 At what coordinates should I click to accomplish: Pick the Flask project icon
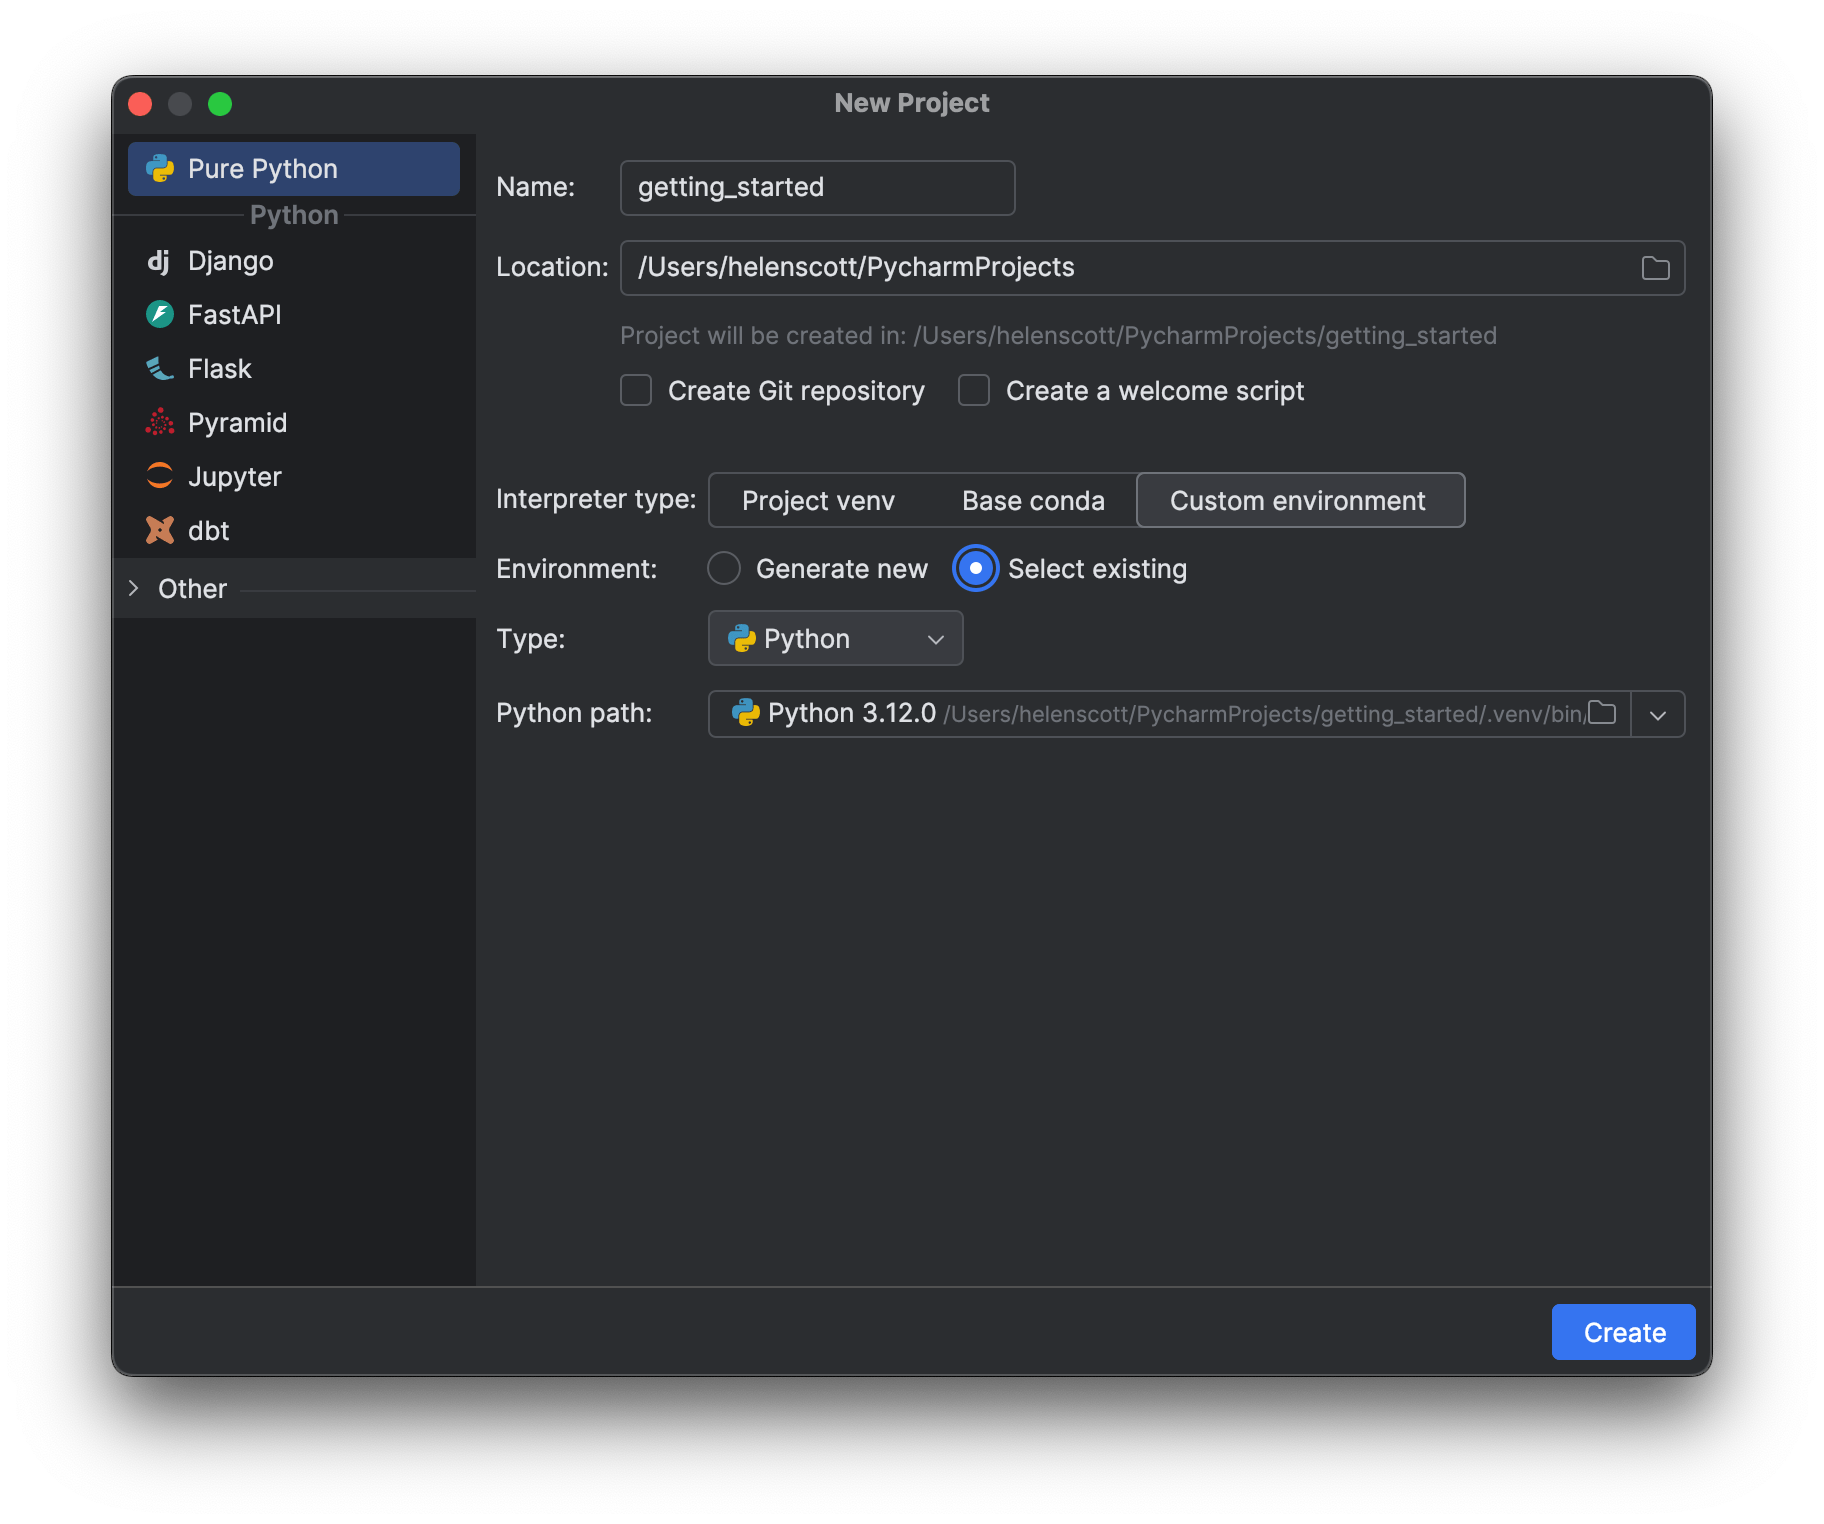(x=160, y=369)
